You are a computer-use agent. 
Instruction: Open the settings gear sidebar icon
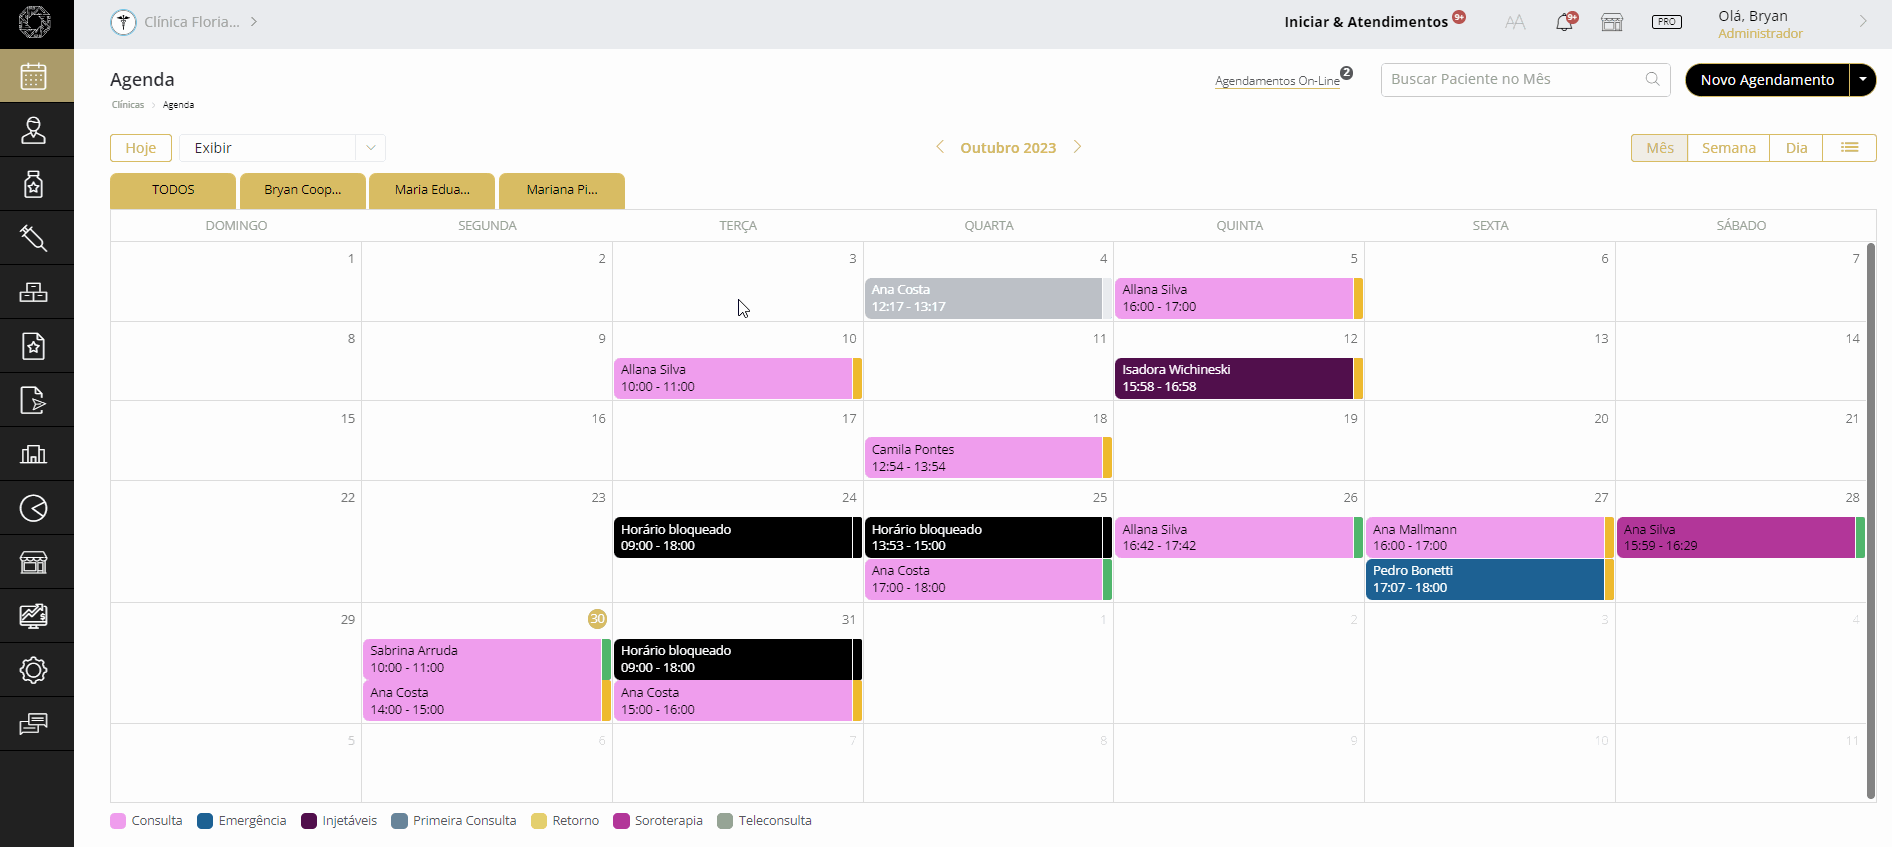[34, 670]
